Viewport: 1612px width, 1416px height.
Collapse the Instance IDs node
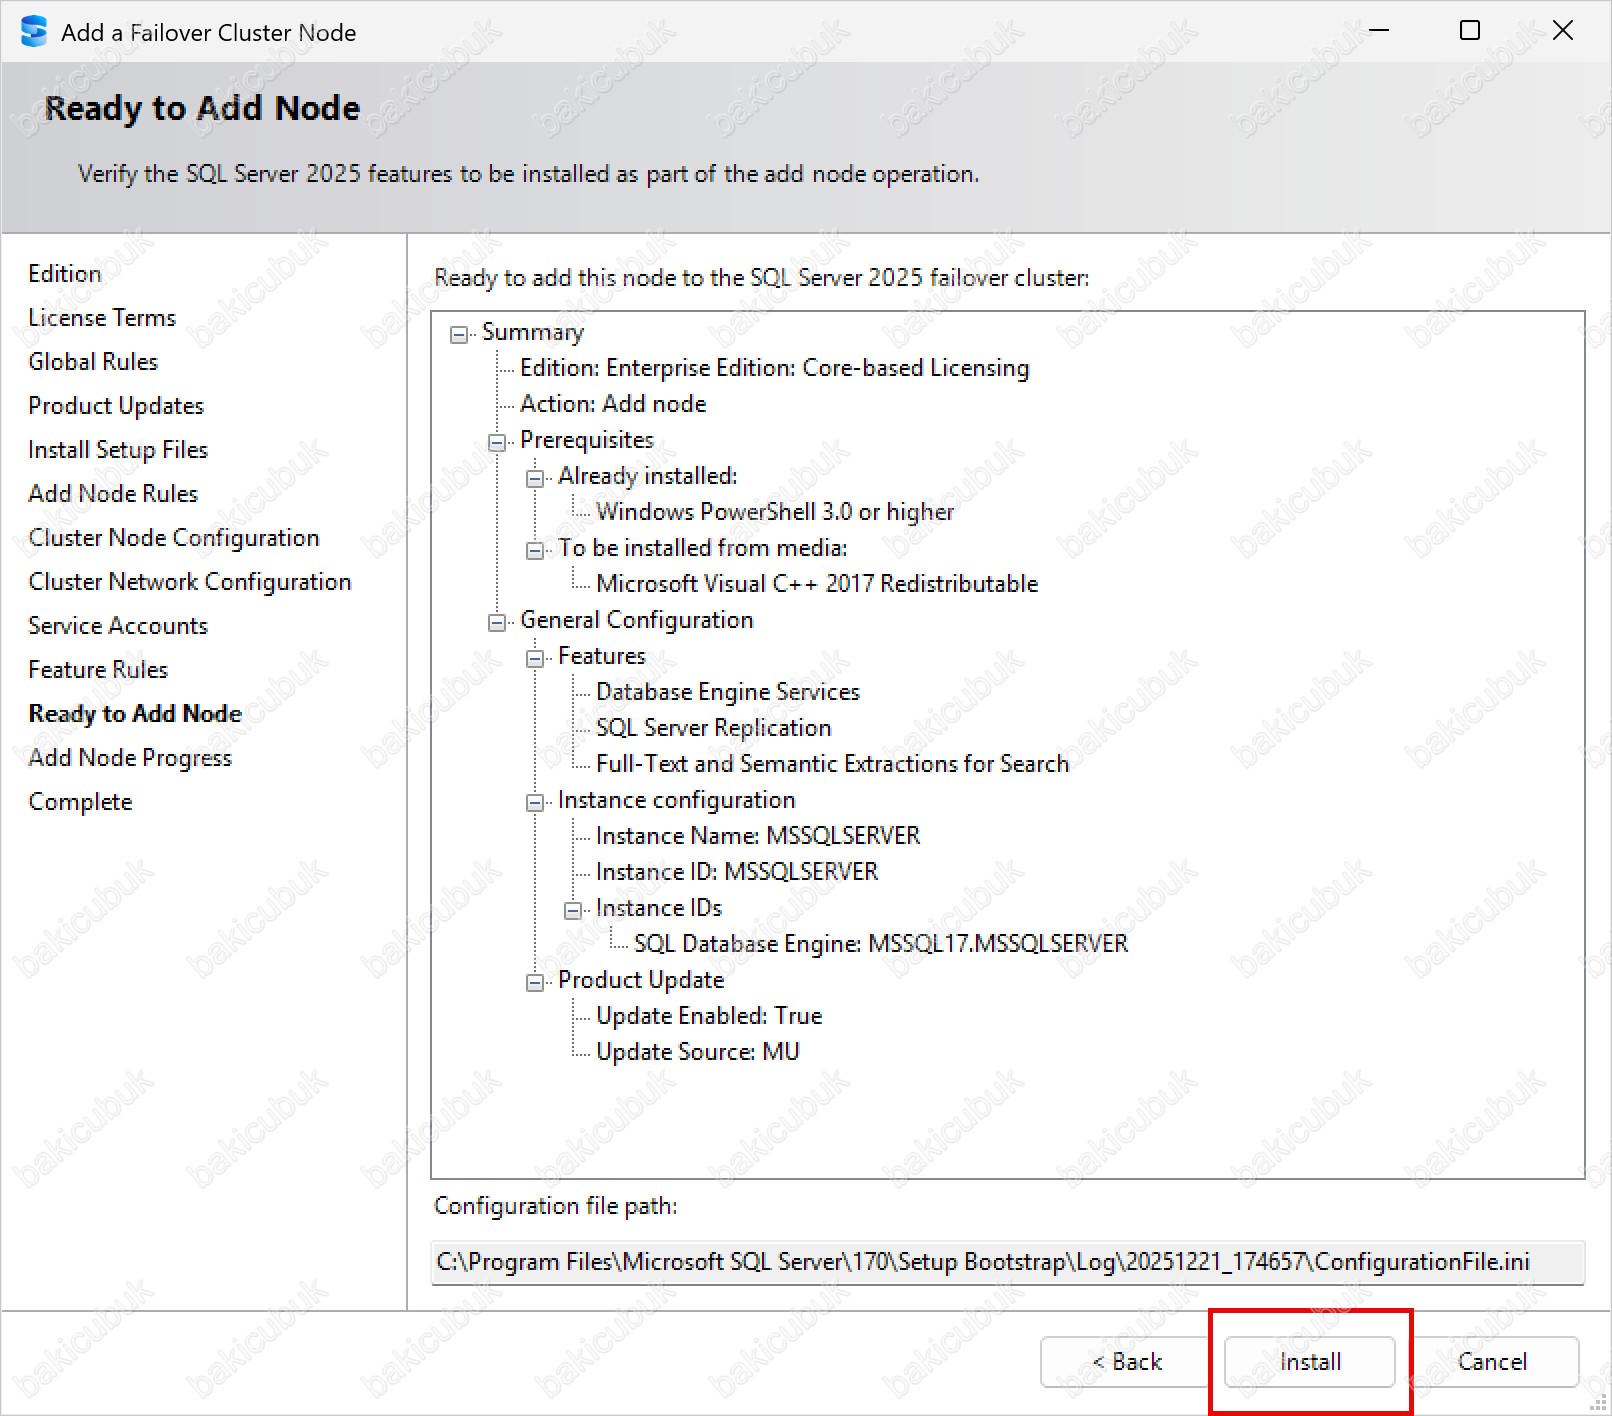coord(573,911)
